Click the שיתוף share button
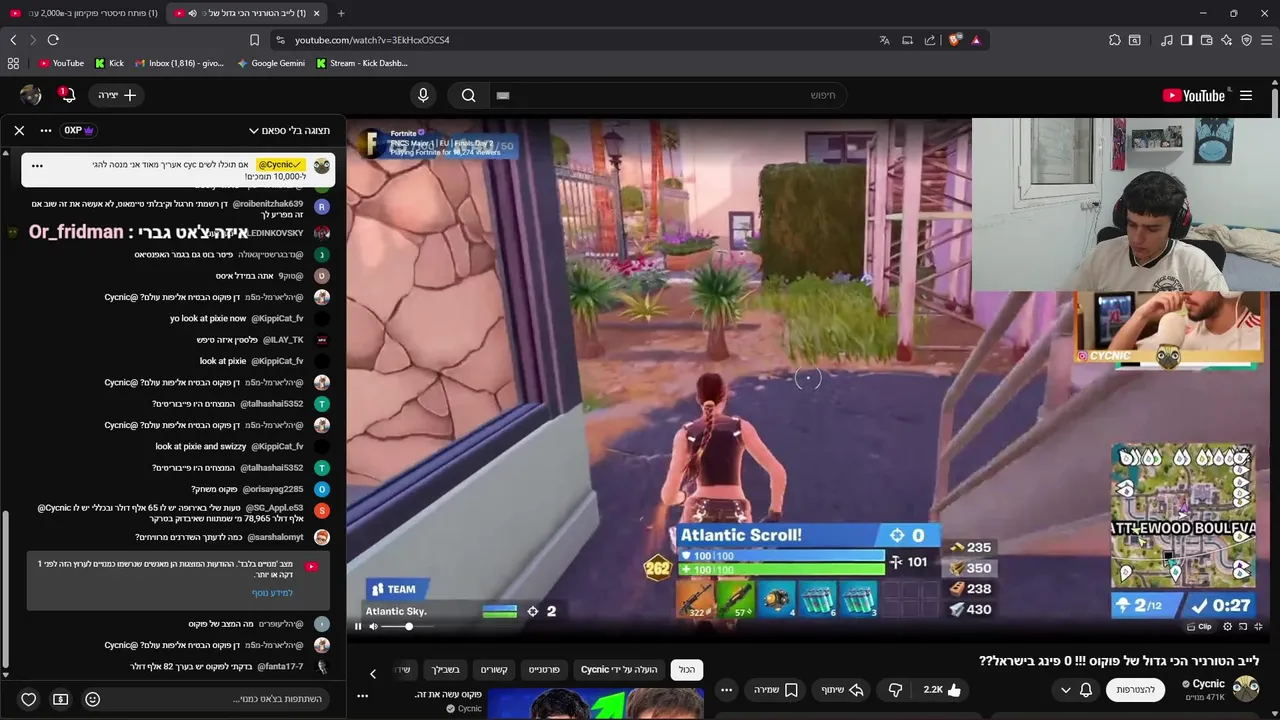 [841, 690]
